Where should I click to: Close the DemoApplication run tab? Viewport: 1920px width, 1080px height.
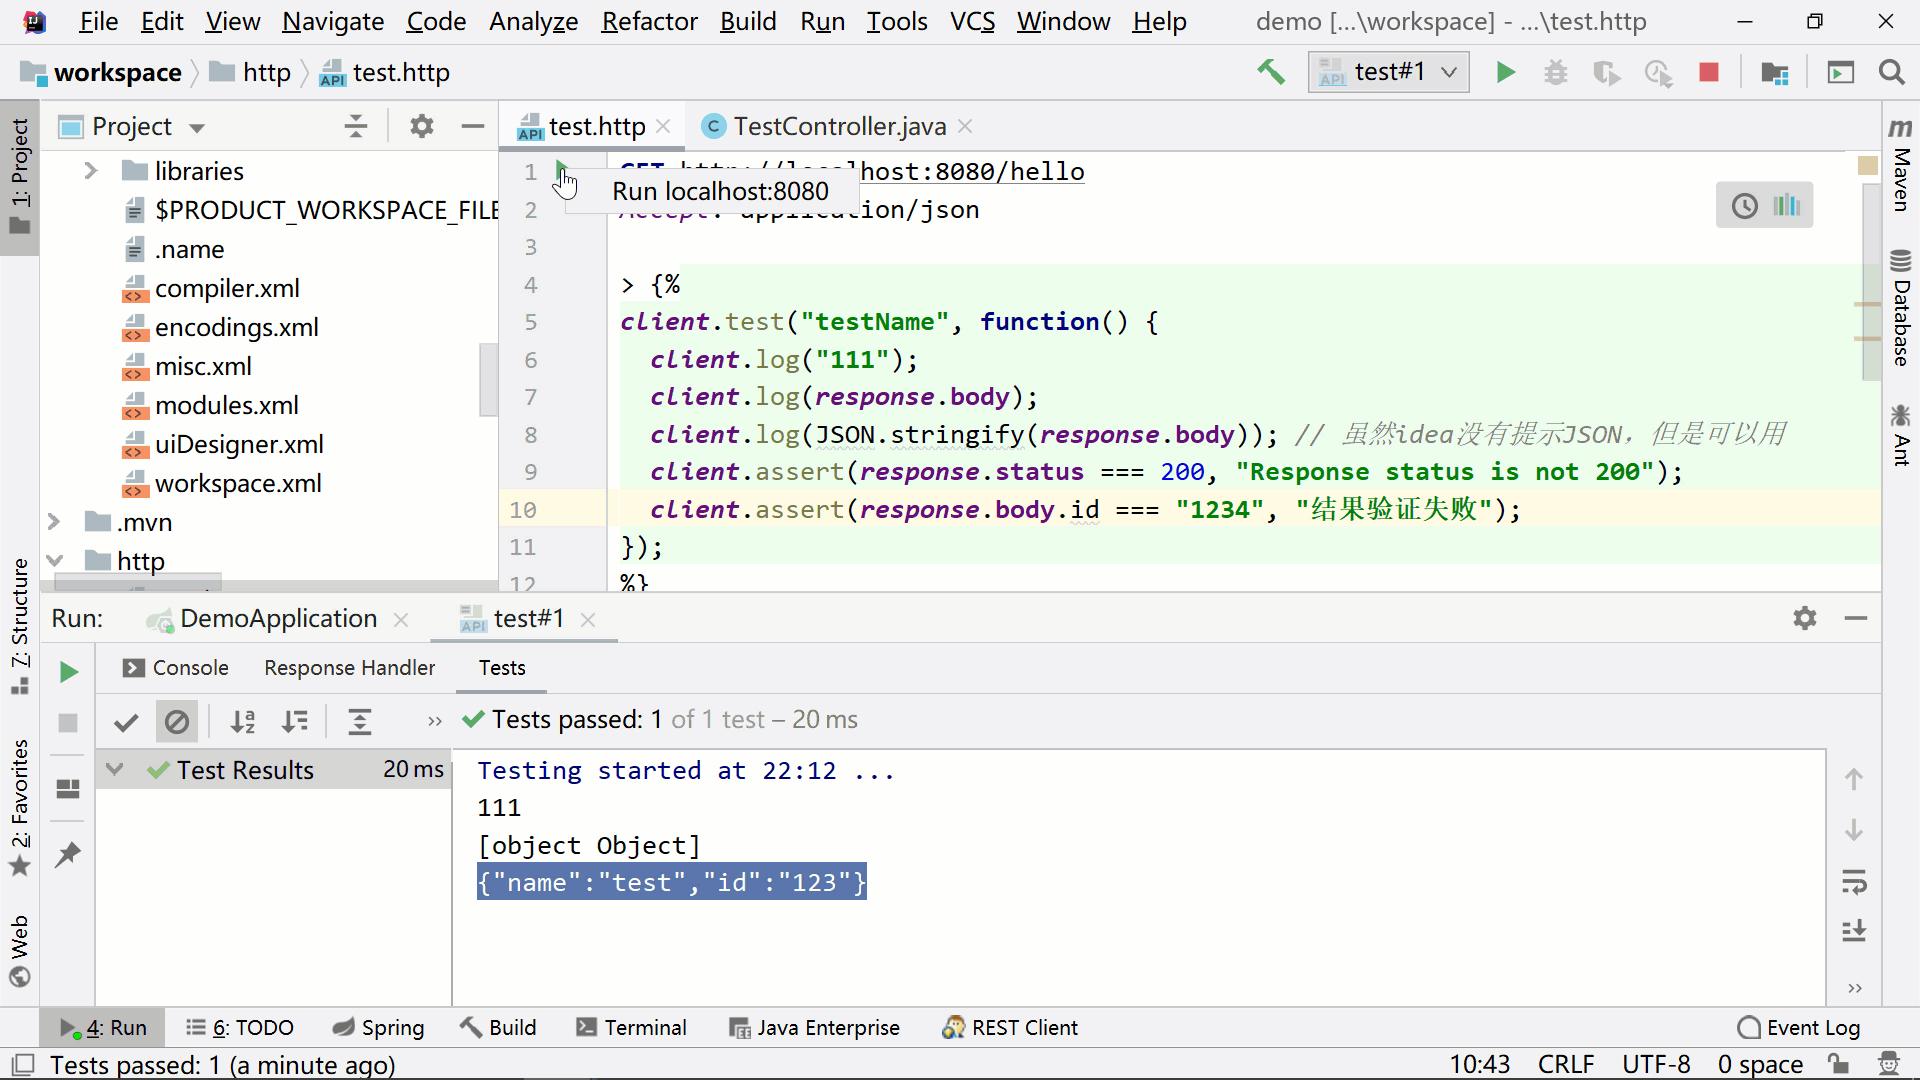point(401,619)
